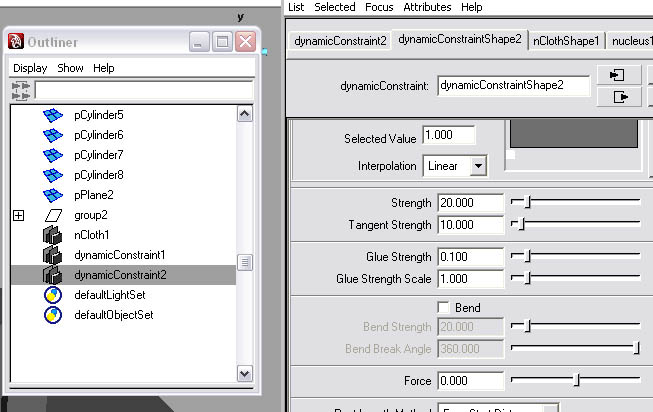Image resolution: width=653 pixels, height=412 pixels.
Task: Select pCylinder6 in the Outliner
Action: coord(99,135)
